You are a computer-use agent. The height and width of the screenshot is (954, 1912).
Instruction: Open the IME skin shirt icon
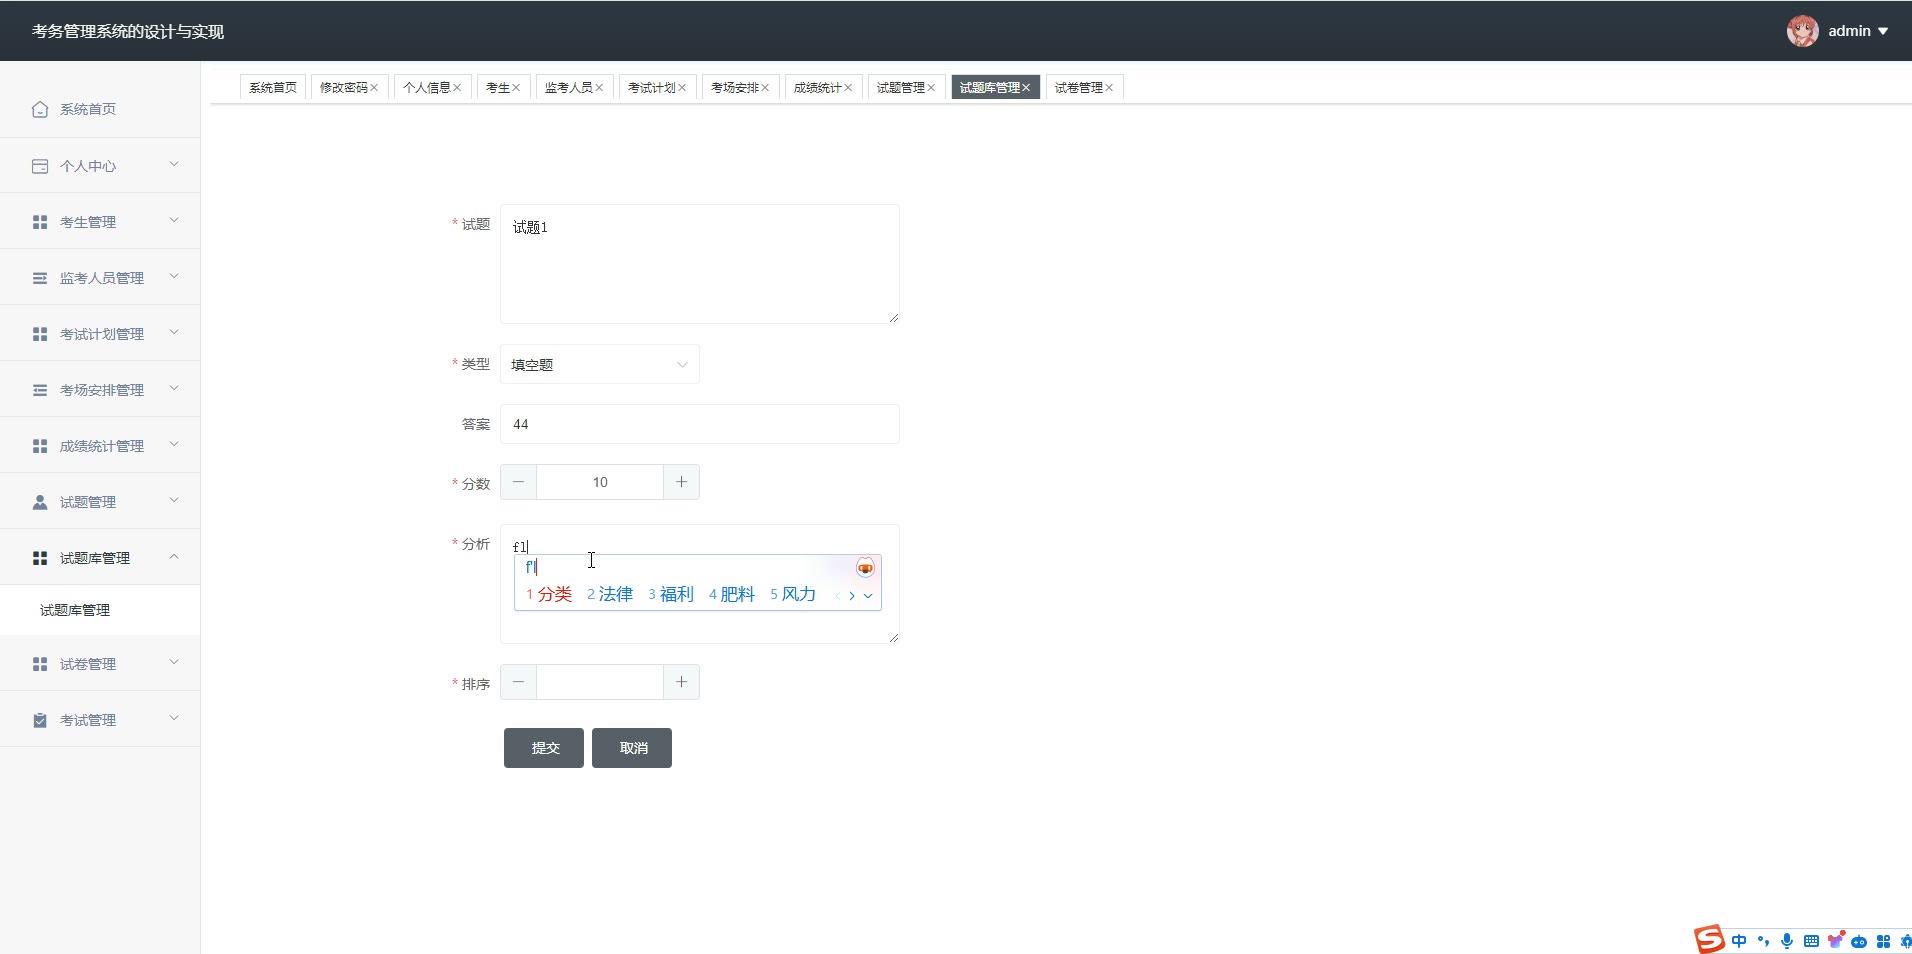pos(1835,940)
